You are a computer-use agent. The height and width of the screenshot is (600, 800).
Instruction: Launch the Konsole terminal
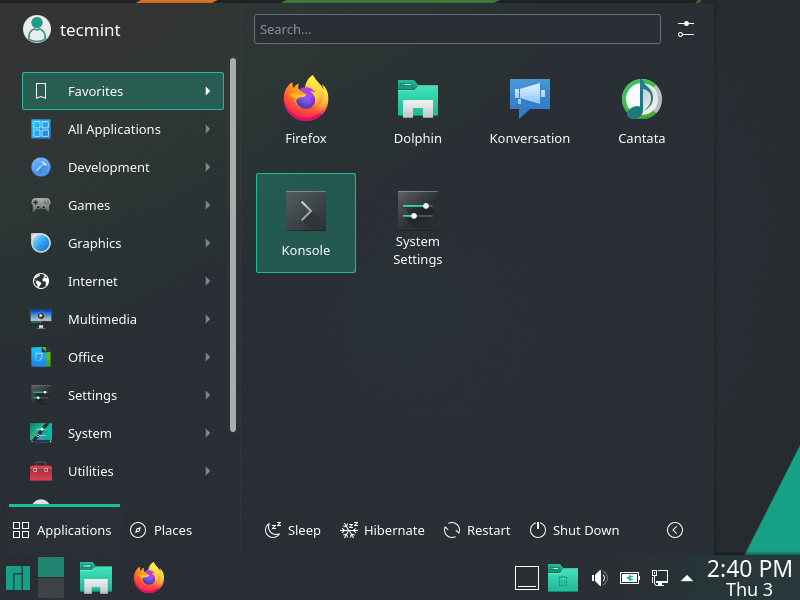point(306,222)
